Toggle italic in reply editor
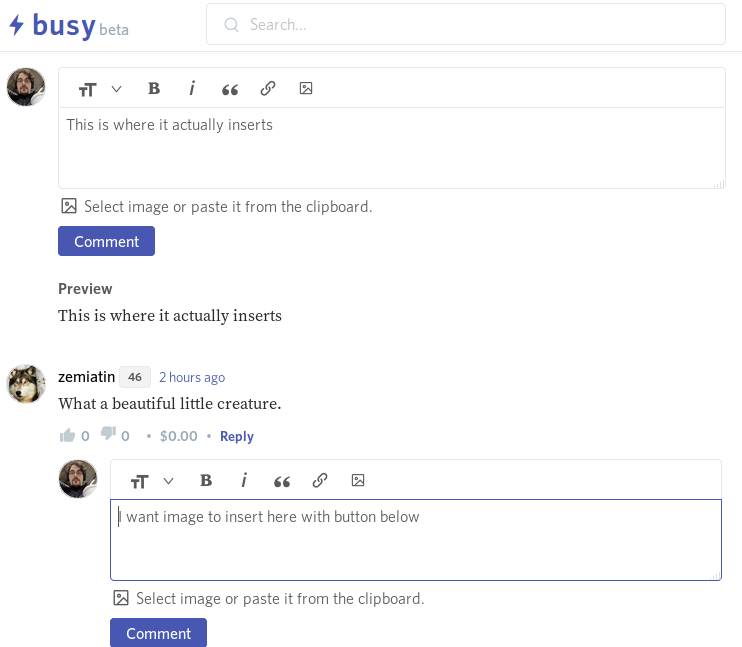Image resolution: width=742 pixels, height=647 pixels. pos(244,480)
